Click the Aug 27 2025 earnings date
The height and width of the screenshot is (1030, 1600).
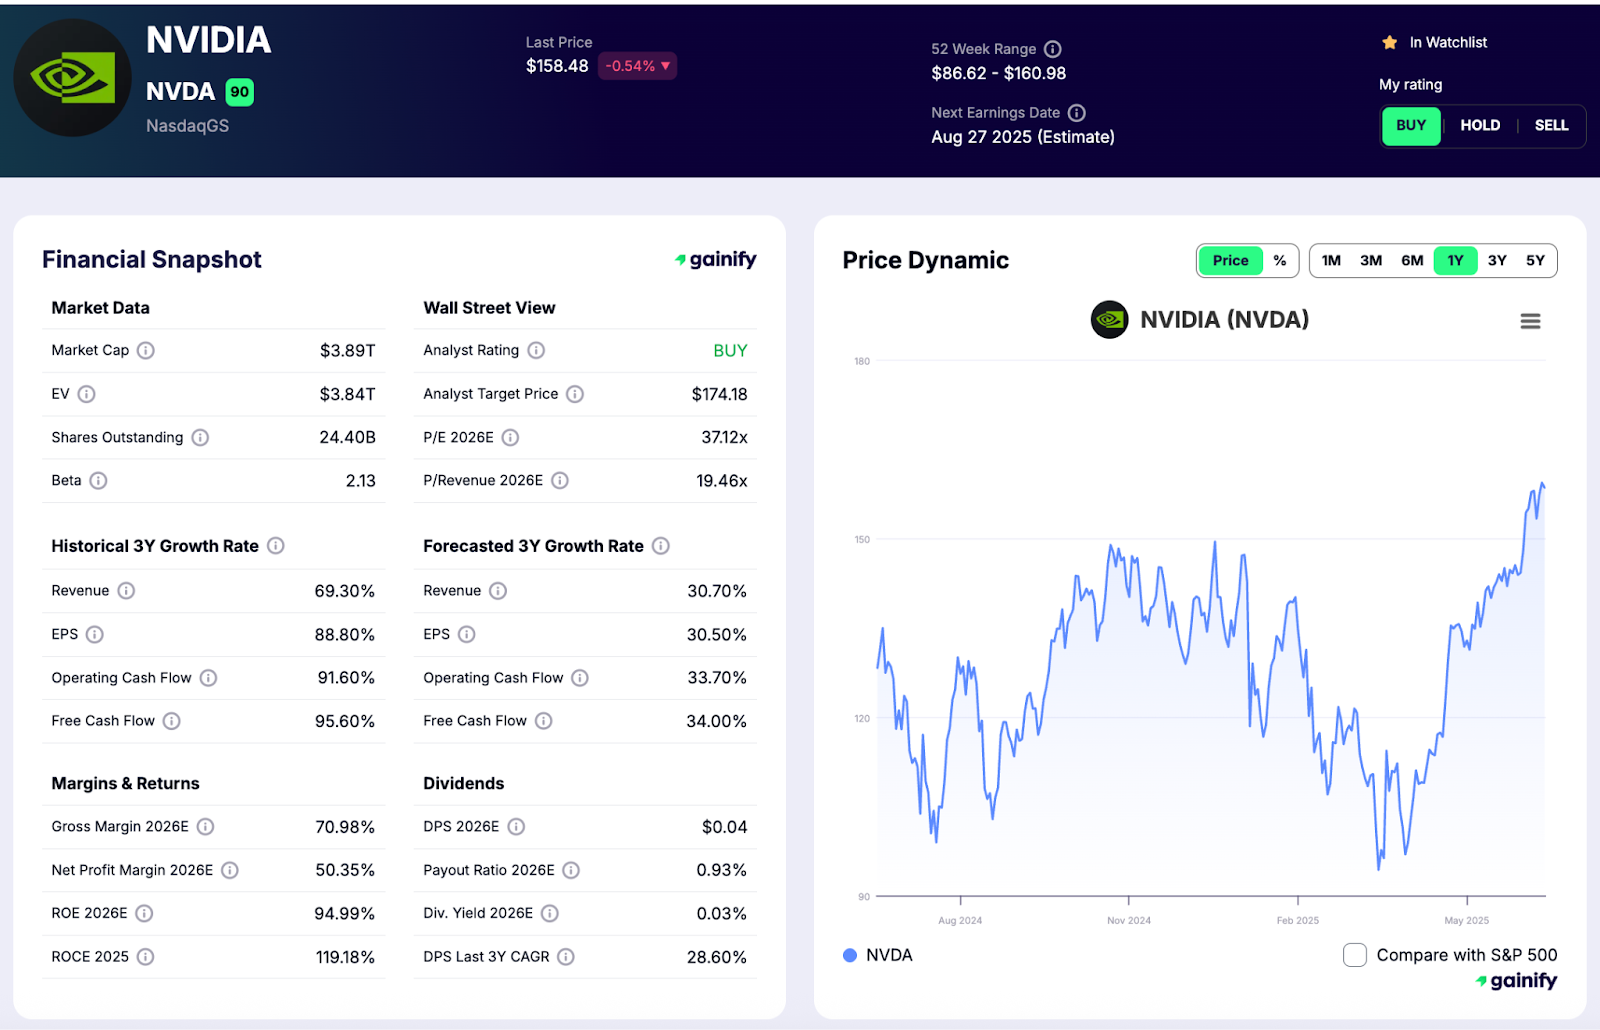(x=1023, y=137)
